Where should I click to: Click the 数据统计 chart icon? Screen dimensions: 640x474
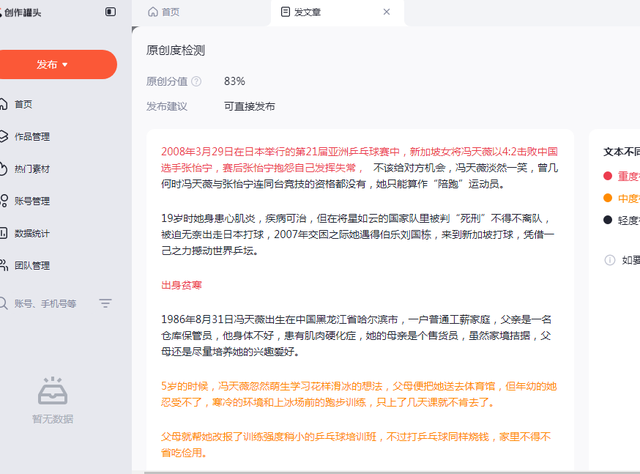(3, 233)
